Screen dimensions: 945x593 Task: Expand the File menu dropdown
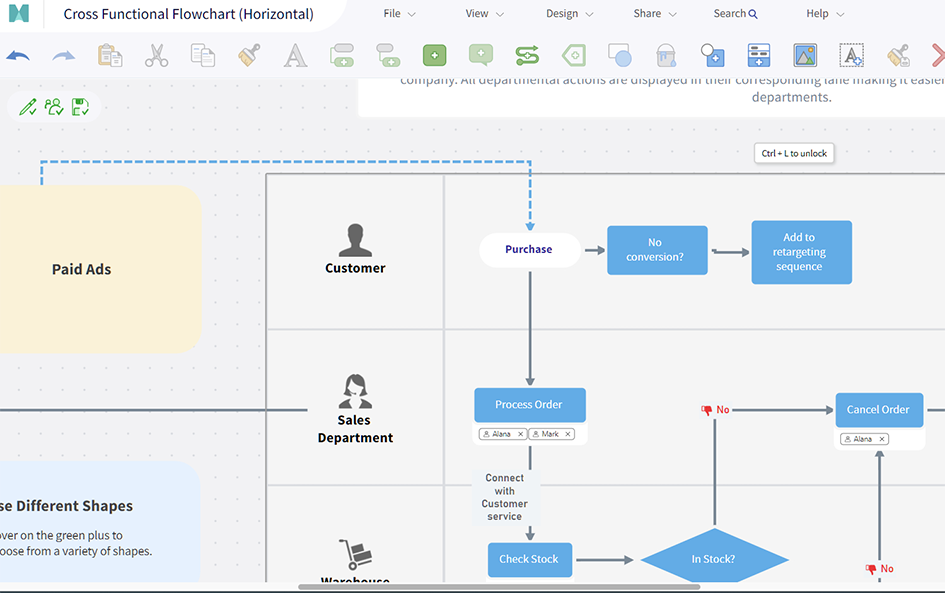[399, 14]
